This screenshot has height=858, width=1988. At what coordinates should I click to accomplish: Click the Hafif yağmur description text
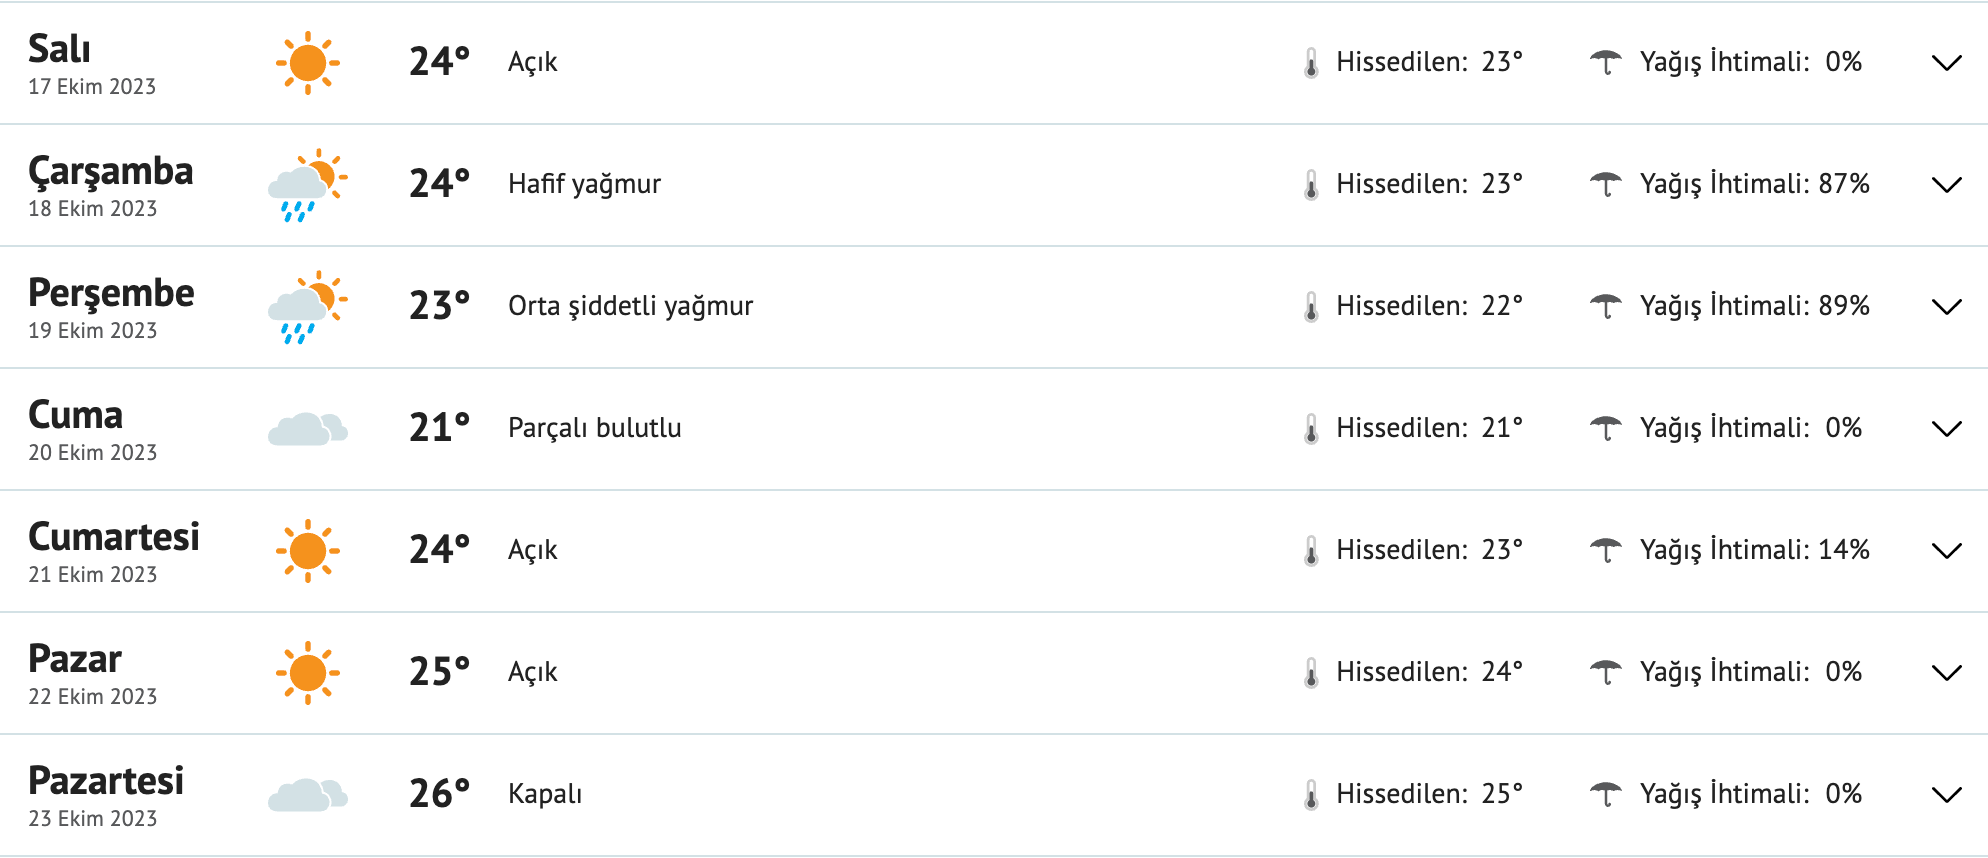point(585,184)
